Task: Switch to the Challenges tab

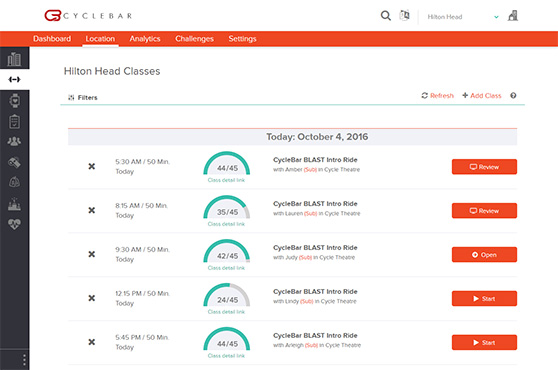Action: click(194, 39)
